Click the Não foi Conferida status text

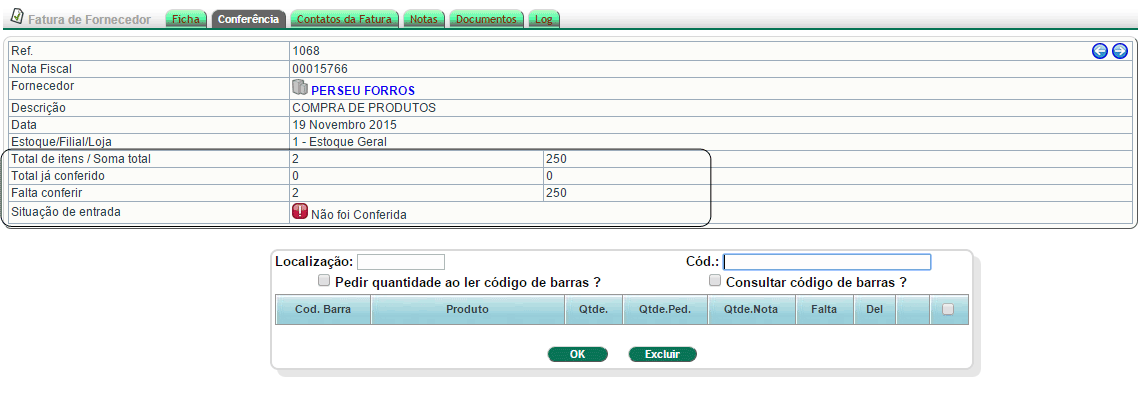coord(358,215)
